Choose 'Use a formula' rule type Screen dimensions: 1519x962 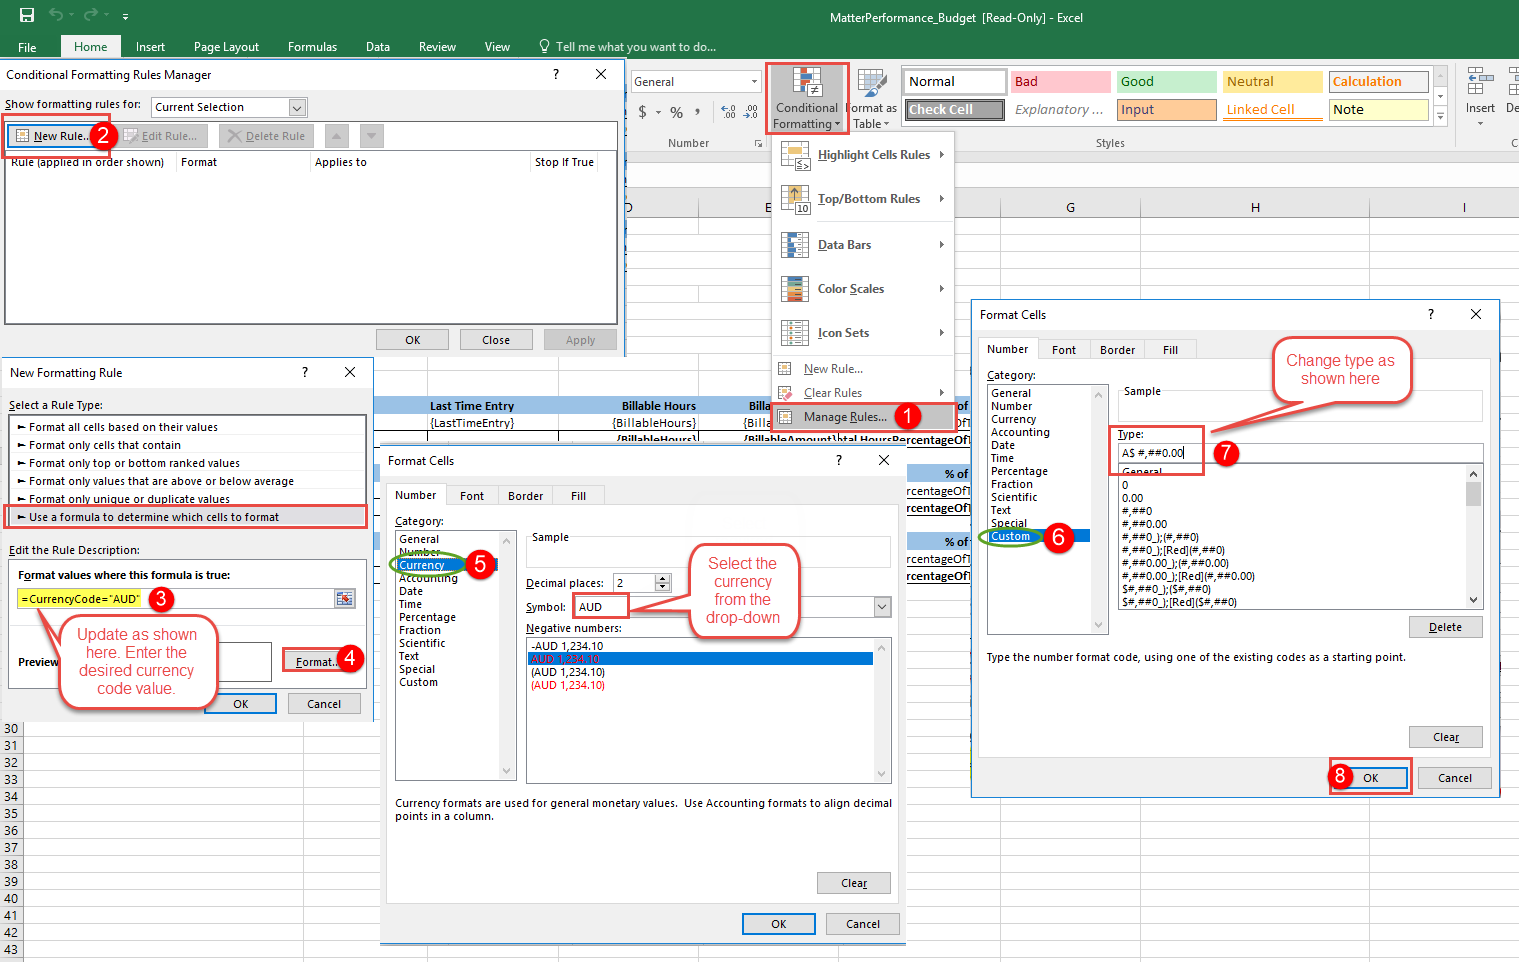coord(154,517)
